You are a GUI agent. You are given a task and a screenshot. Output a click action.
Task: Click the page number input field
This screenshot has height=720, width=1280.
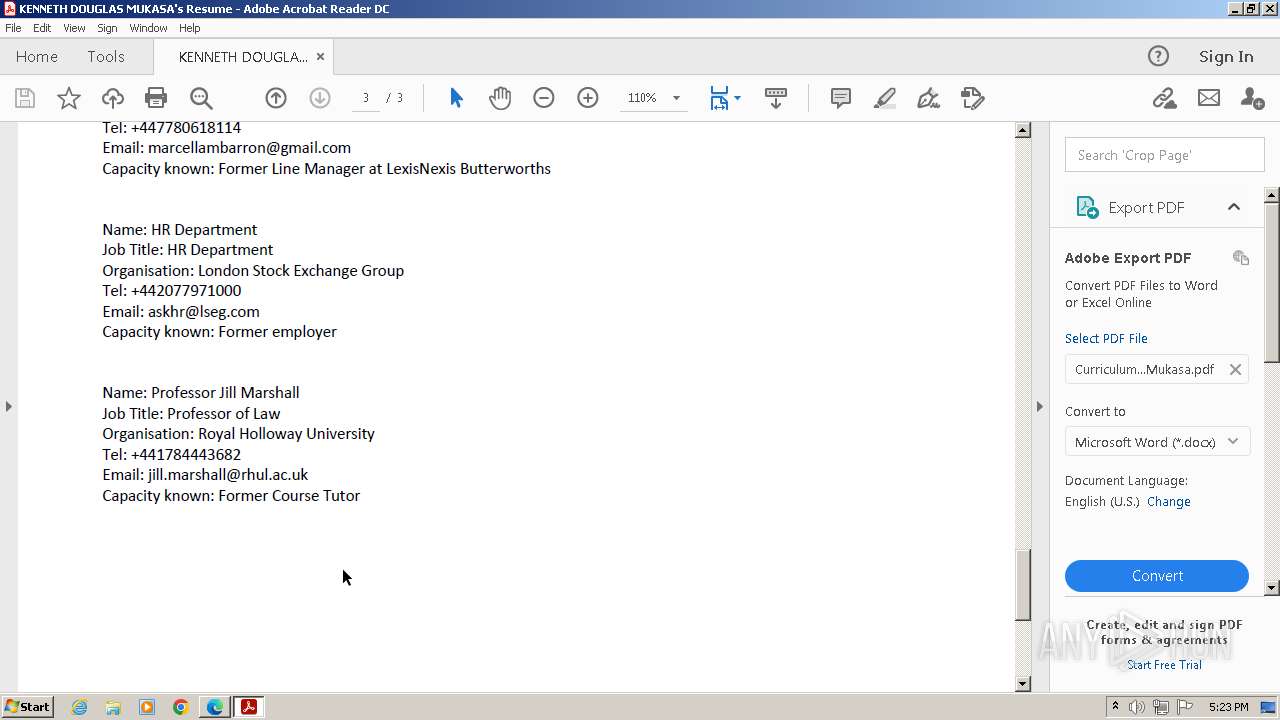pos(366,98)
